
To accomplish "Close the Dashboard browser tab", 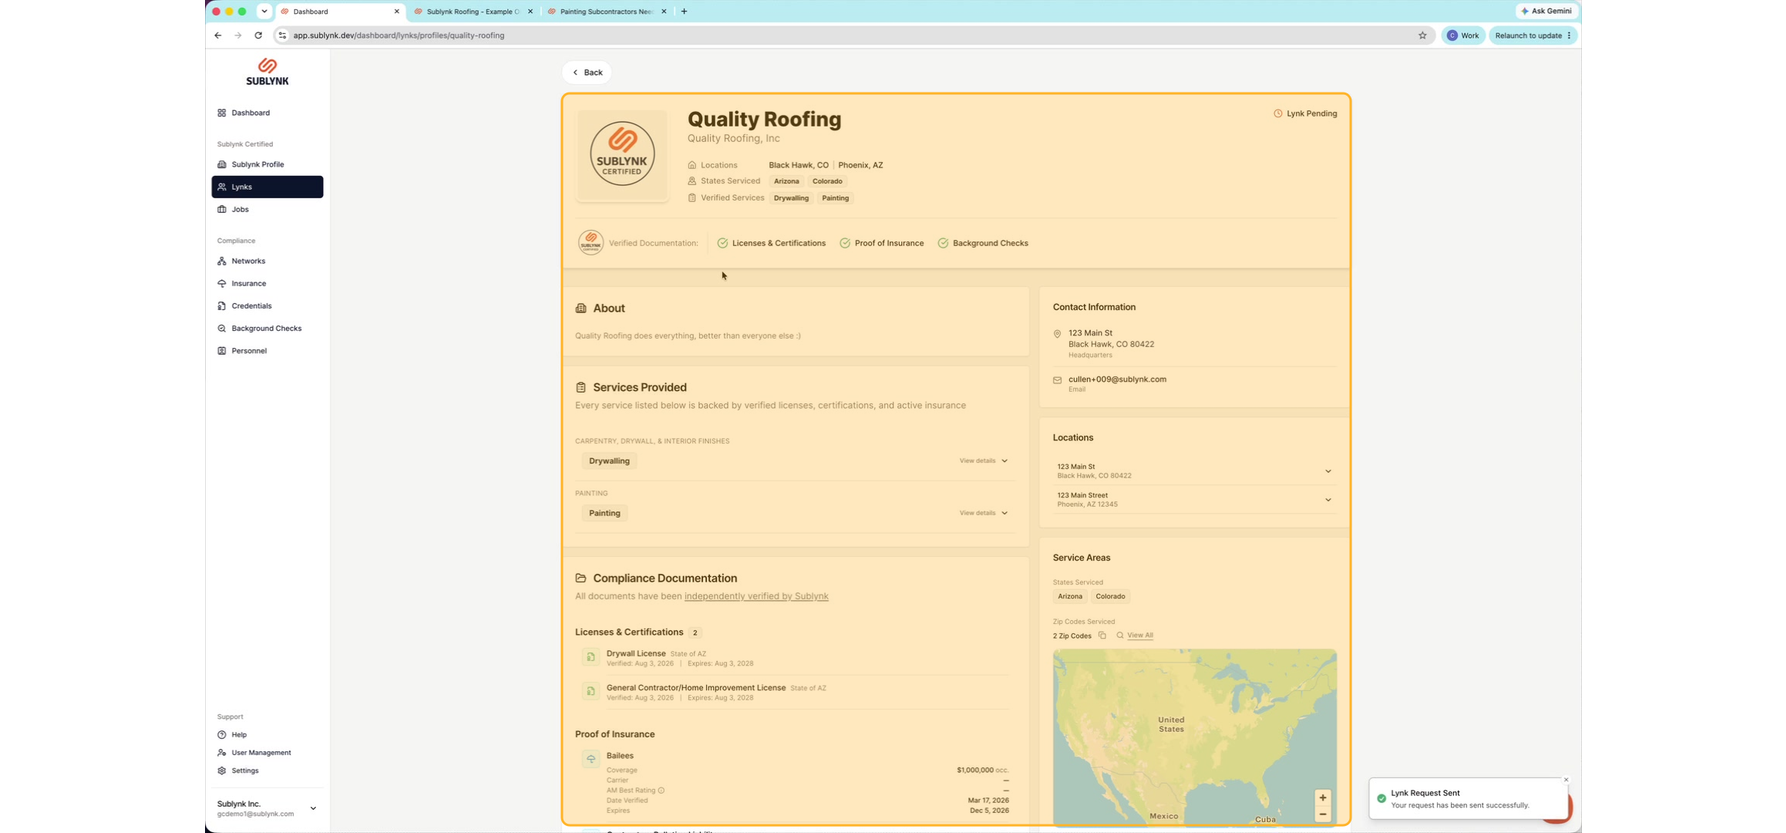I will coord(397,11).
